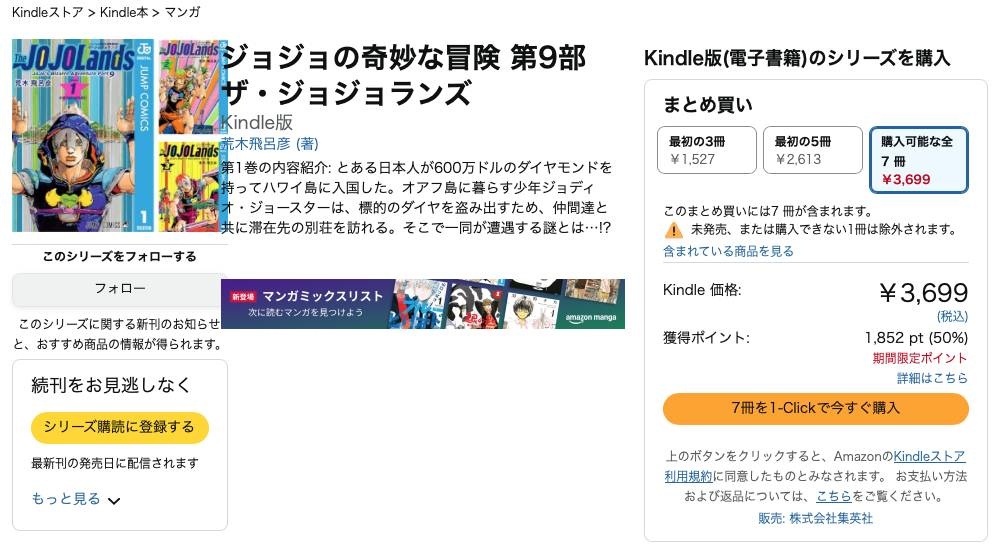1003x554 pixels.
Task: Expand the もっと見る chevron arrow
Action: pos(114,501)
